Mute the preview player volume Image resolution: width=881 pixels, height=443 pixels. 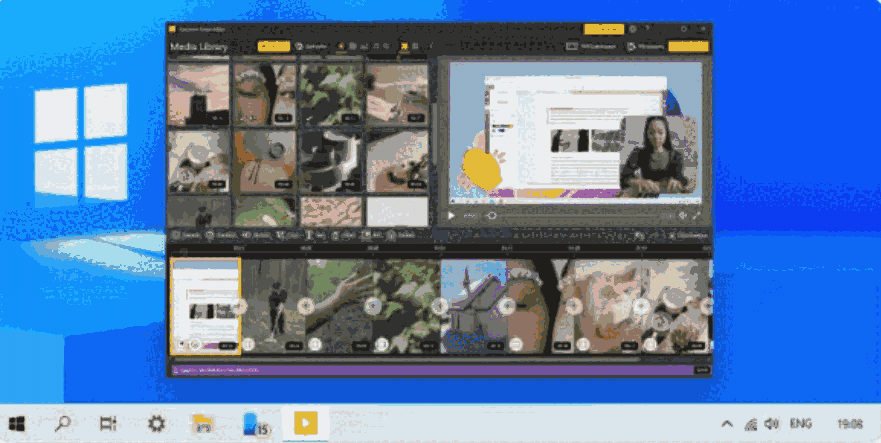(x=683, y=215)
